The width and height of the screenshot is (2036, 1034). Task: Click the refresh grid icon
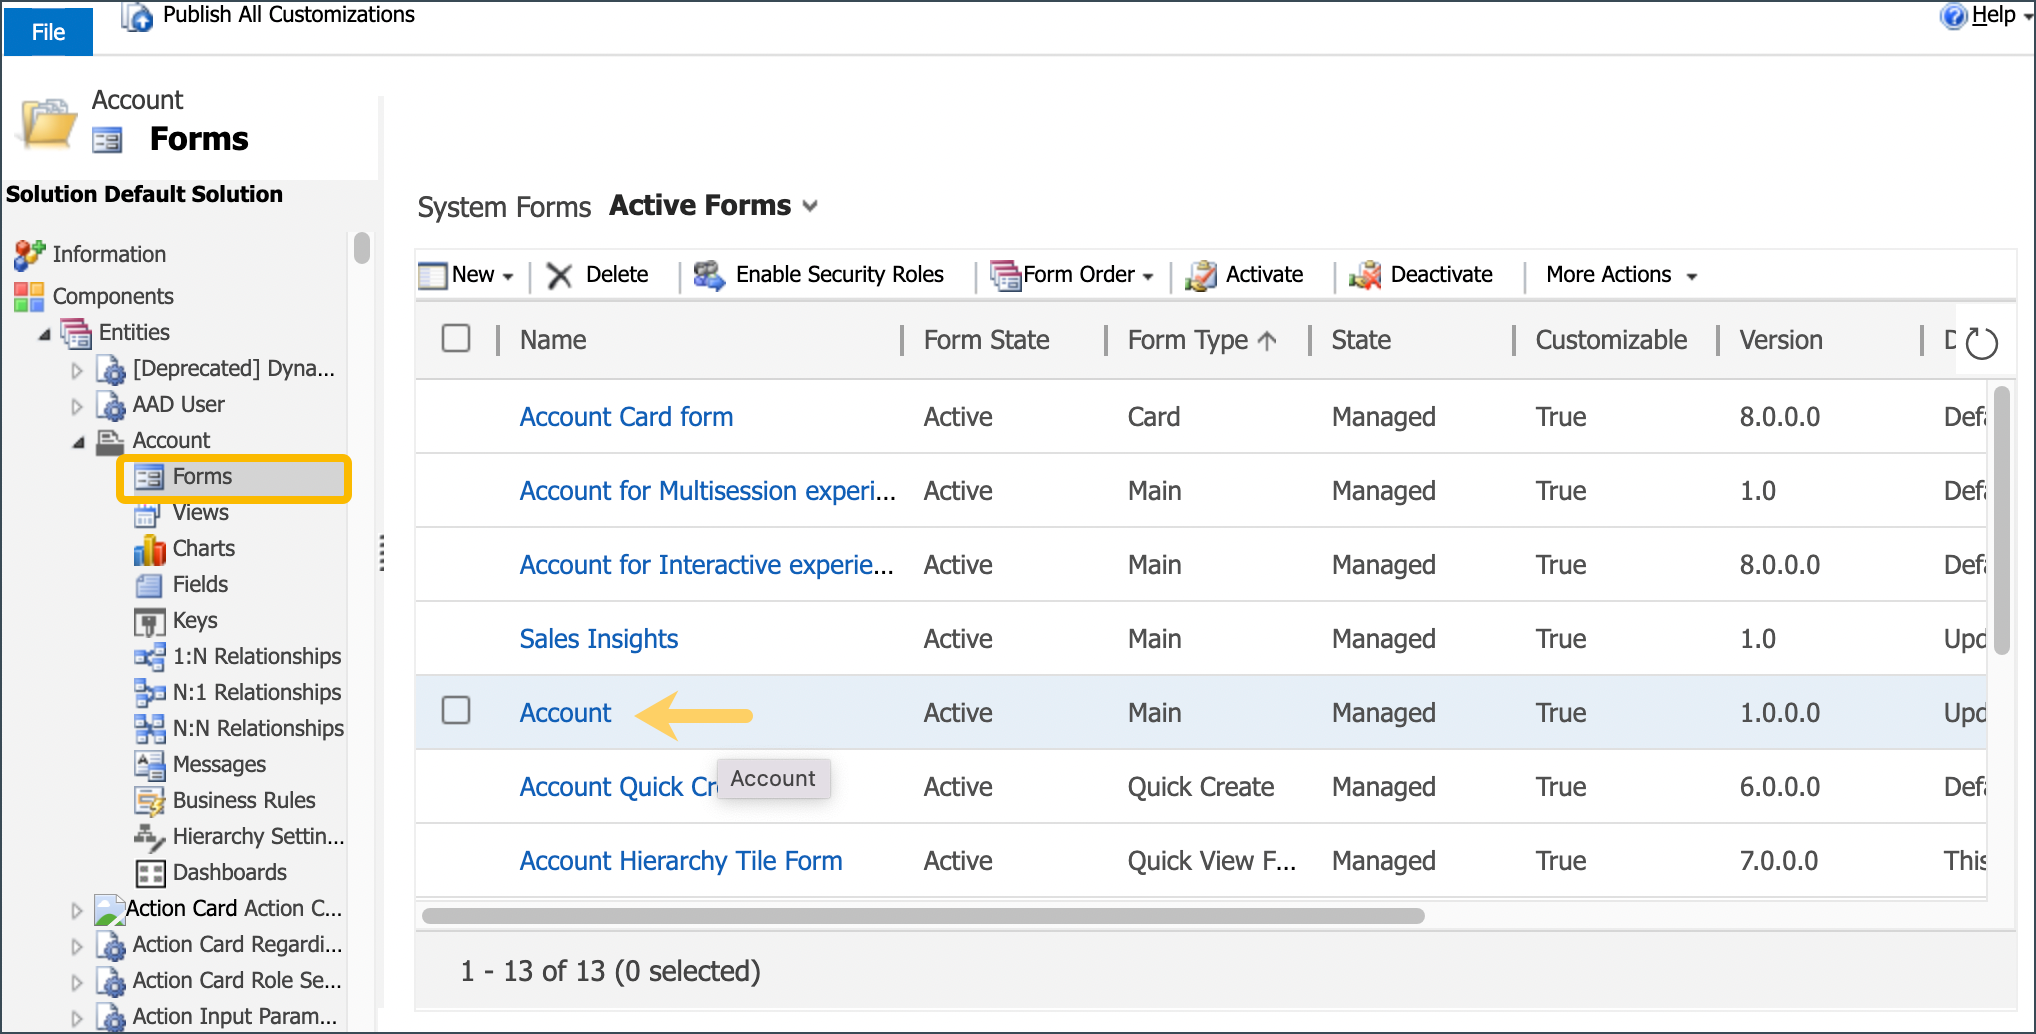pos(1981,343)
